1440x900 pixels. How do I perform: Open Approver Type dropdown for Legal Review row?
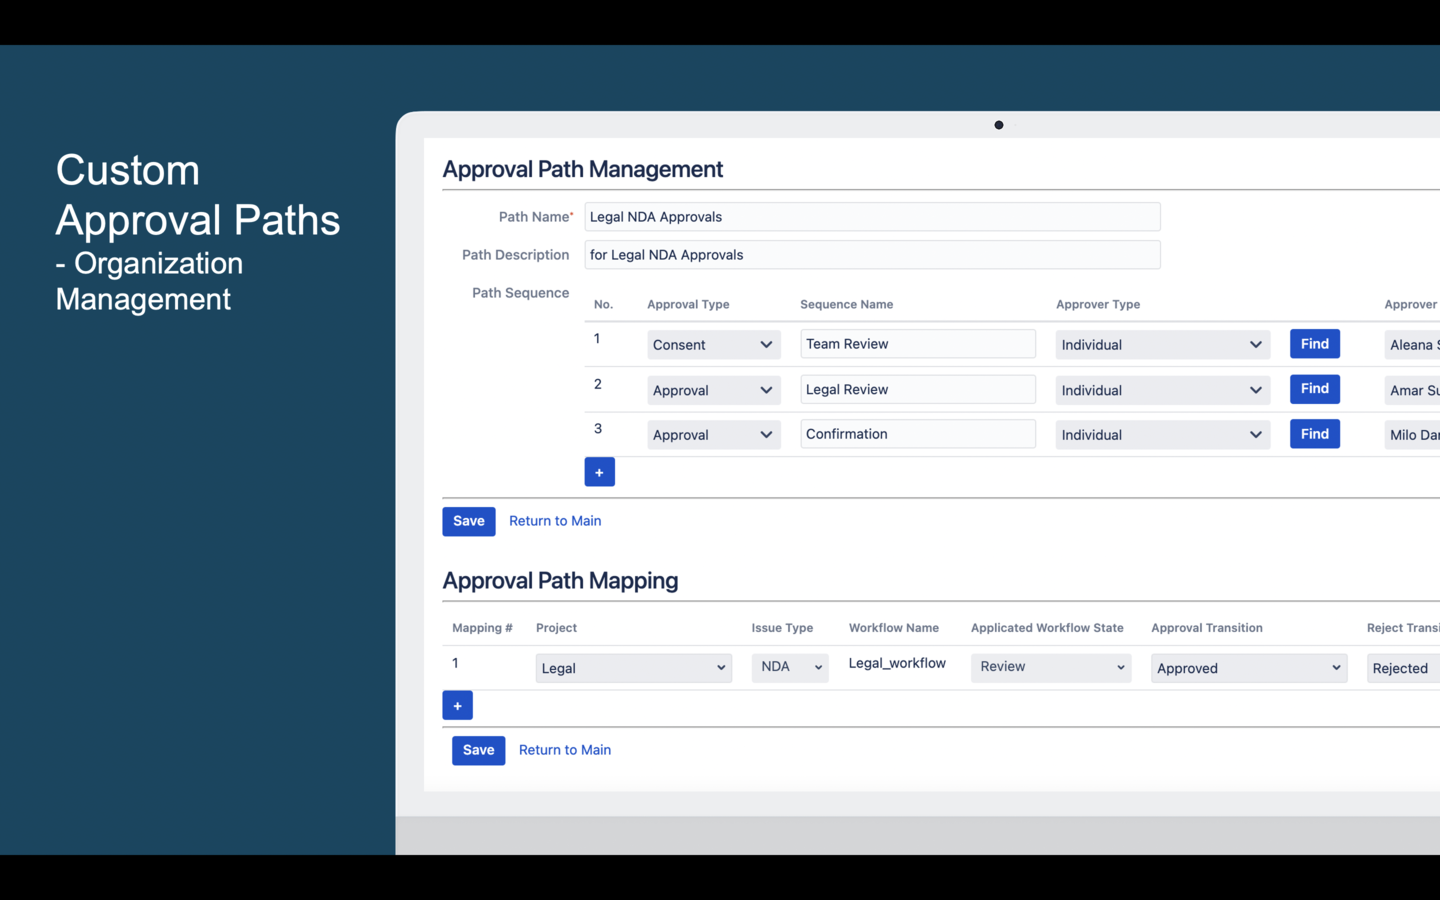(x=1163, y=390)
